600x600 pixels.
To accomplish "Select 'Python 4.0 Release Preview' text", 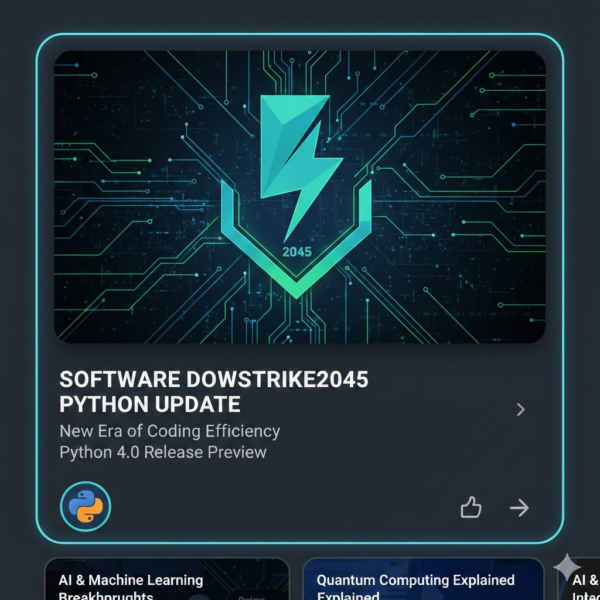I will 163,452.
